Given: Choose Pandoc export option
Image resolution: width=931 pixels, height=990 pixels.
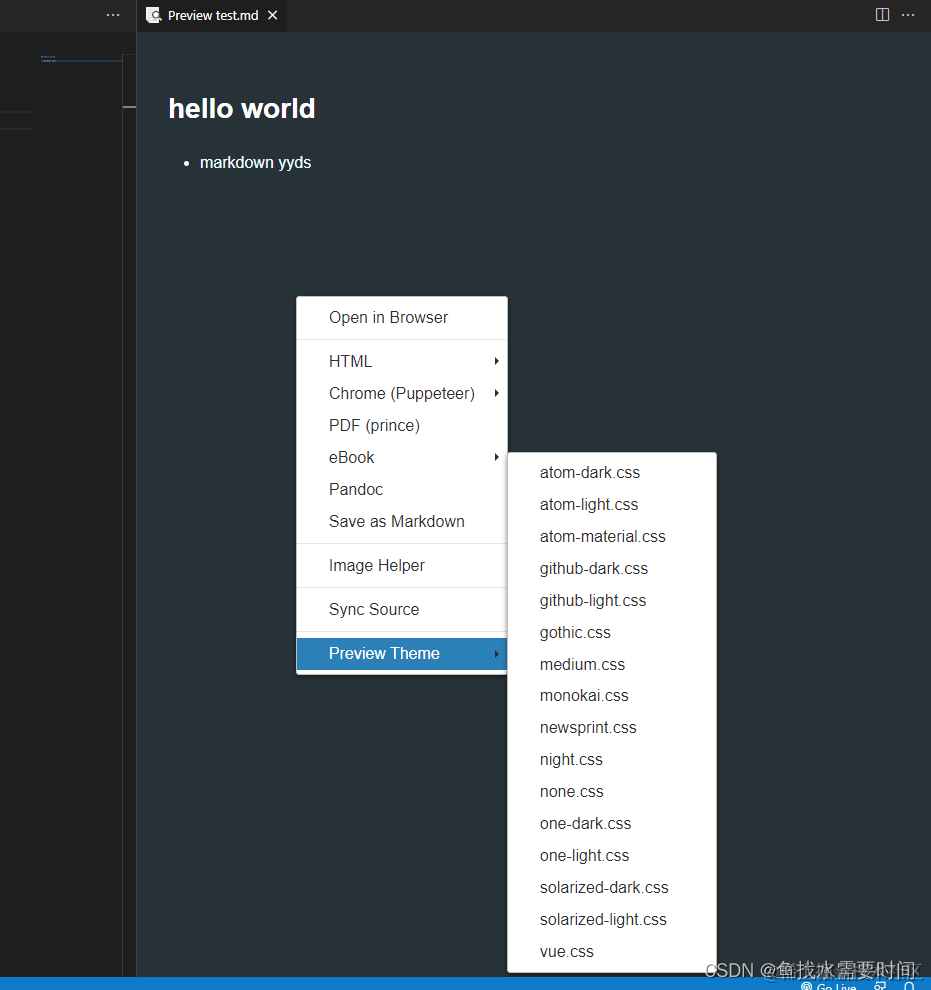Looking at the screenshot, I should click(401, 489).
